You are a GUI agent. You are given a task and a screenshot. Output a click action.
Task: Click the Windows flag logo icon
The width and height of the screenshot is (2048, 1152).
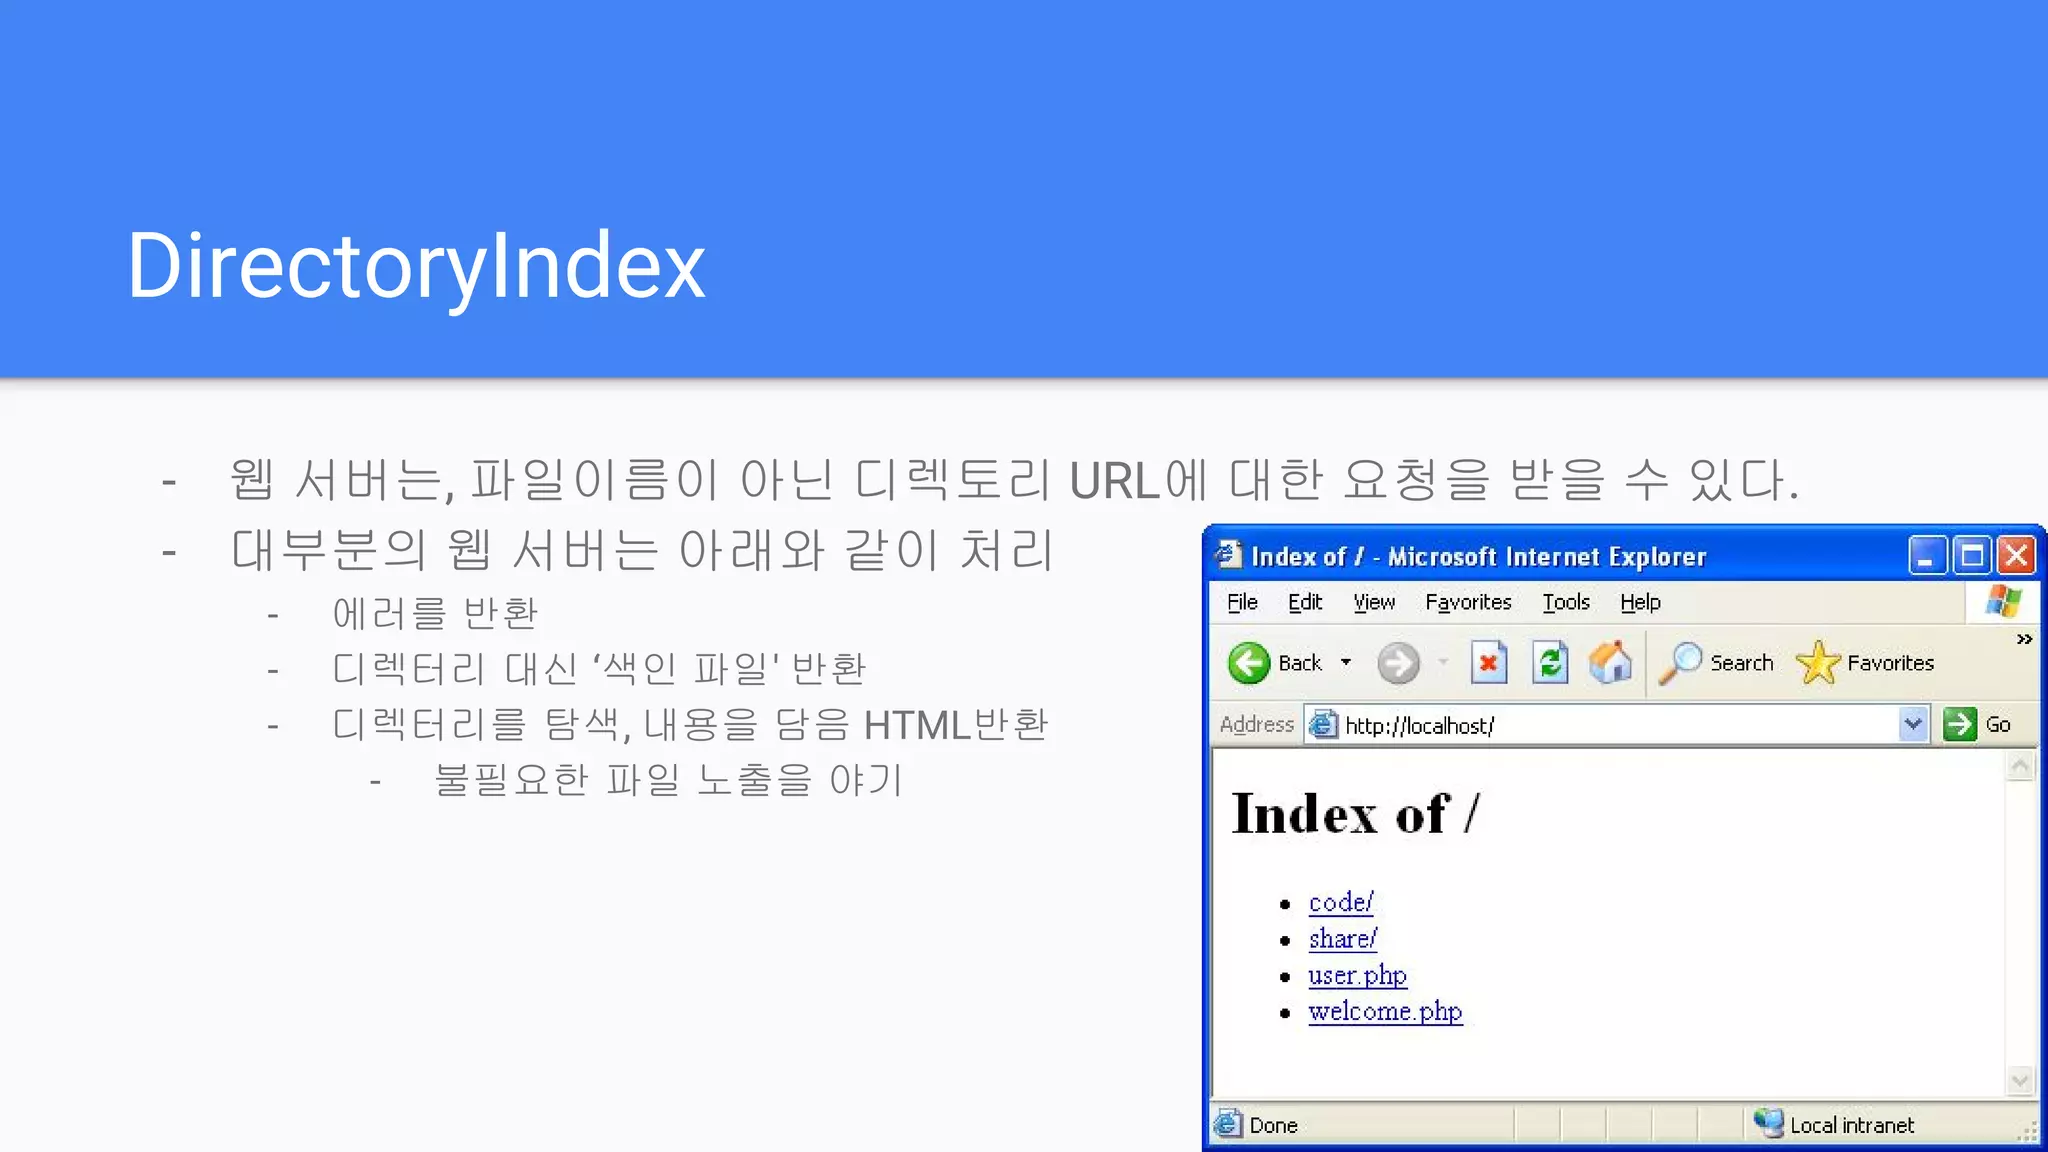click(x=2003, y=601)
